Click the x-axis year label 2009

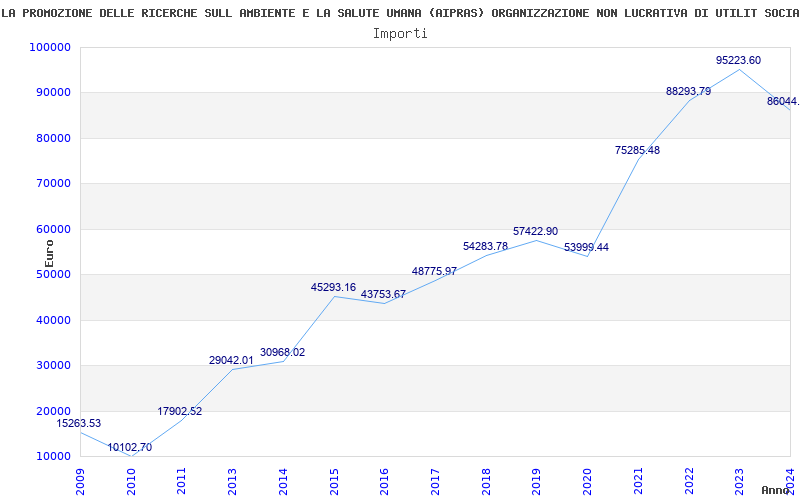pyautogui.click(x=80, y=482)
